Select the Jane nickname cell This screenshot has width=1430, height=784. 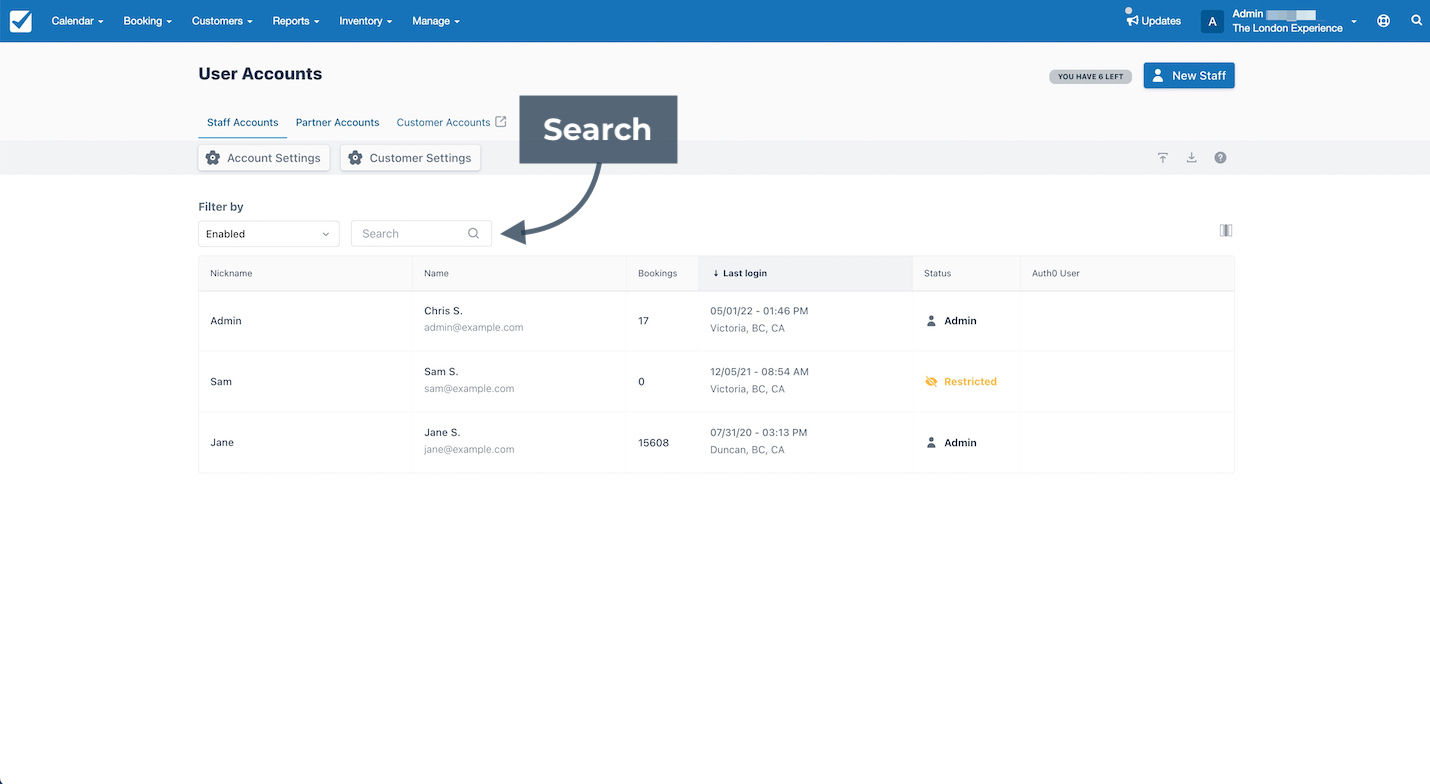coord(222,442)
